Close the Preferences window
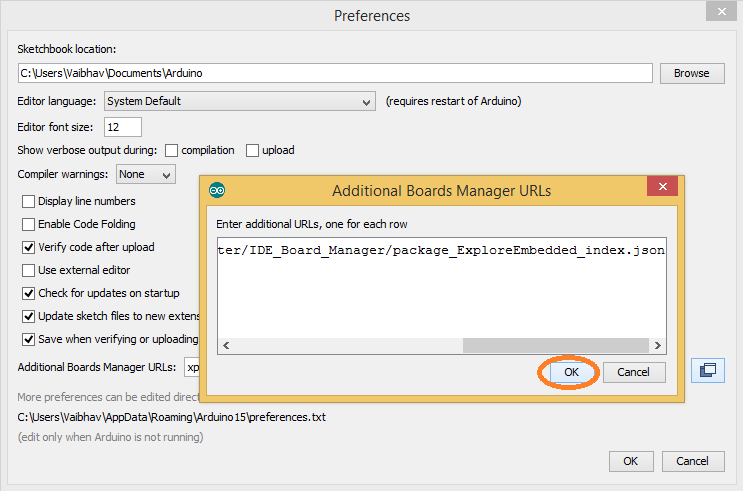743x491 pixels. click(721, 11)
